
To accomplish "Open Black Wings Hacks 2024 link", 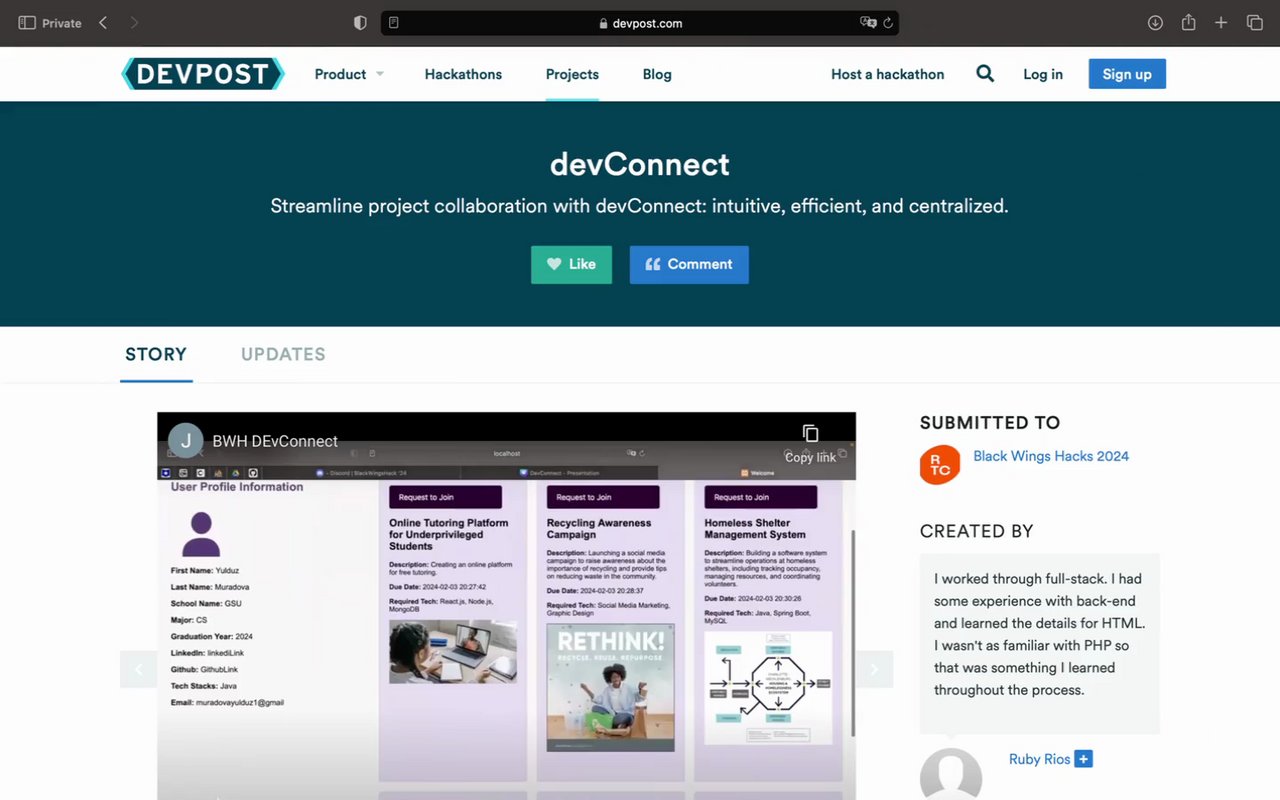I will [x=1051, y=456].
